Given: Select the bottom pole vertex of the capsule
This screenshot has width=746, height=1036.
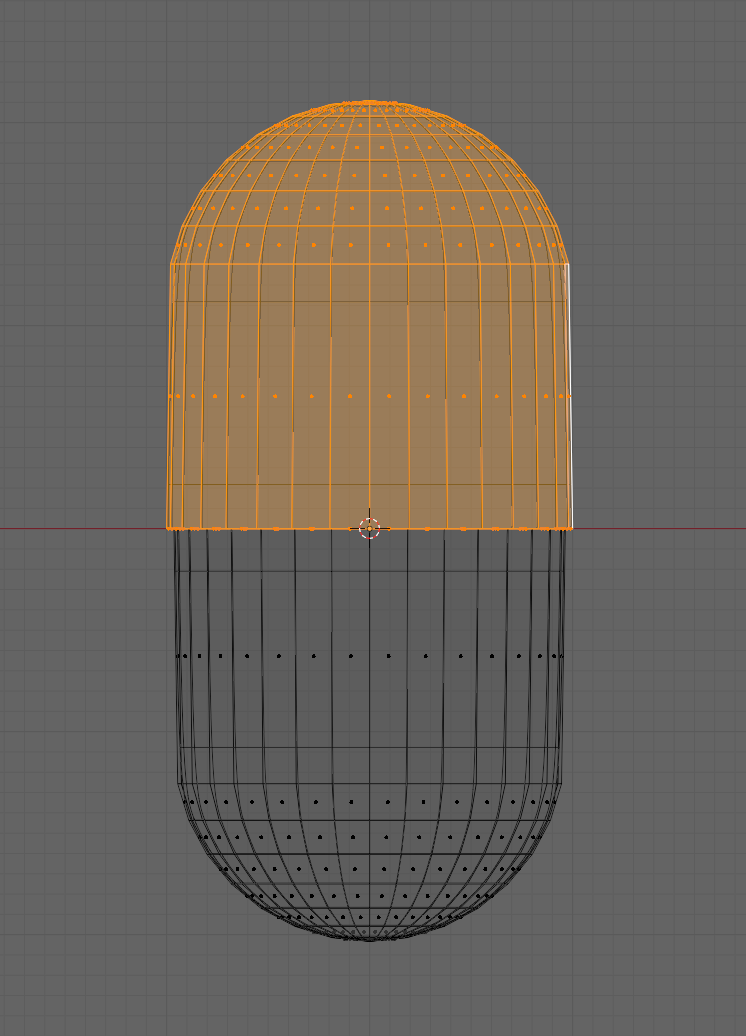Looking at the screenshot, I should 369,939.
